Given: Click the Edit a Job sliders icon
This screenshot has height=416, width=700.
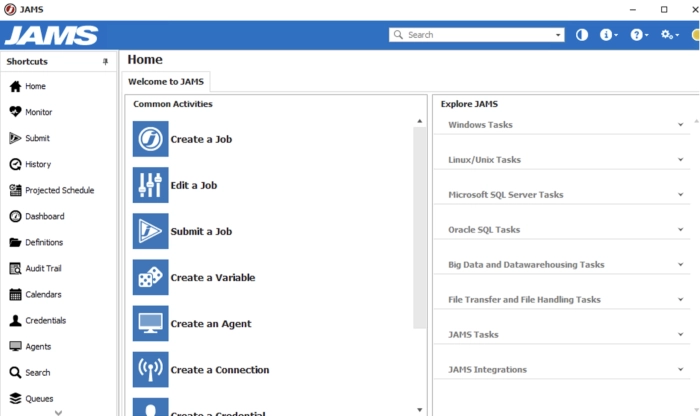Looking at the screenshot, I should (150, 185).
